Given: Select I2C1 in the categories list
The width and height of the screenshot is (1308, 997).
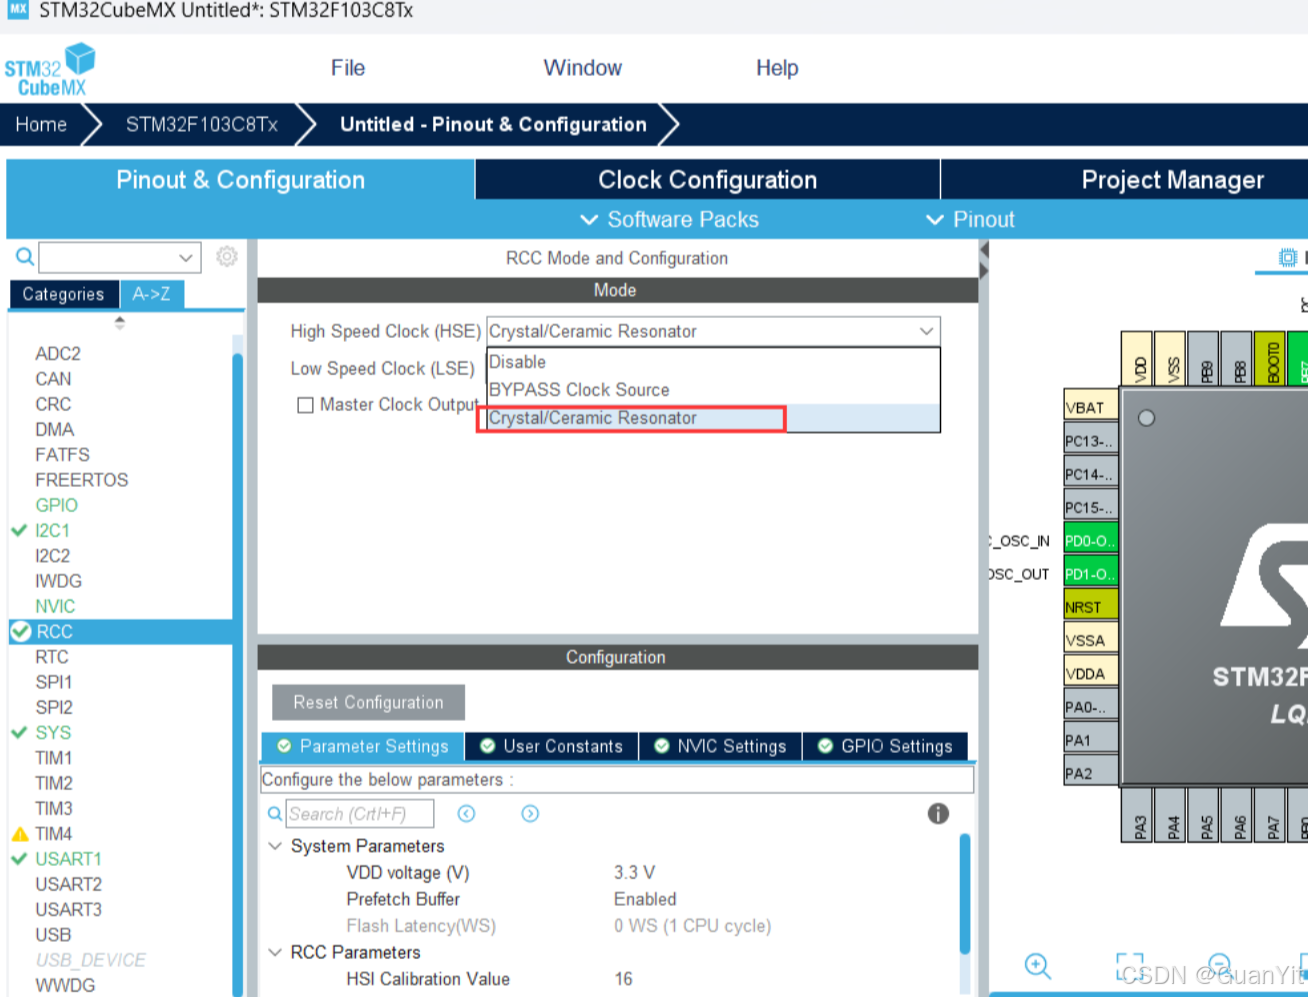Looking at the screenshot, I should (x=52, y=531).
